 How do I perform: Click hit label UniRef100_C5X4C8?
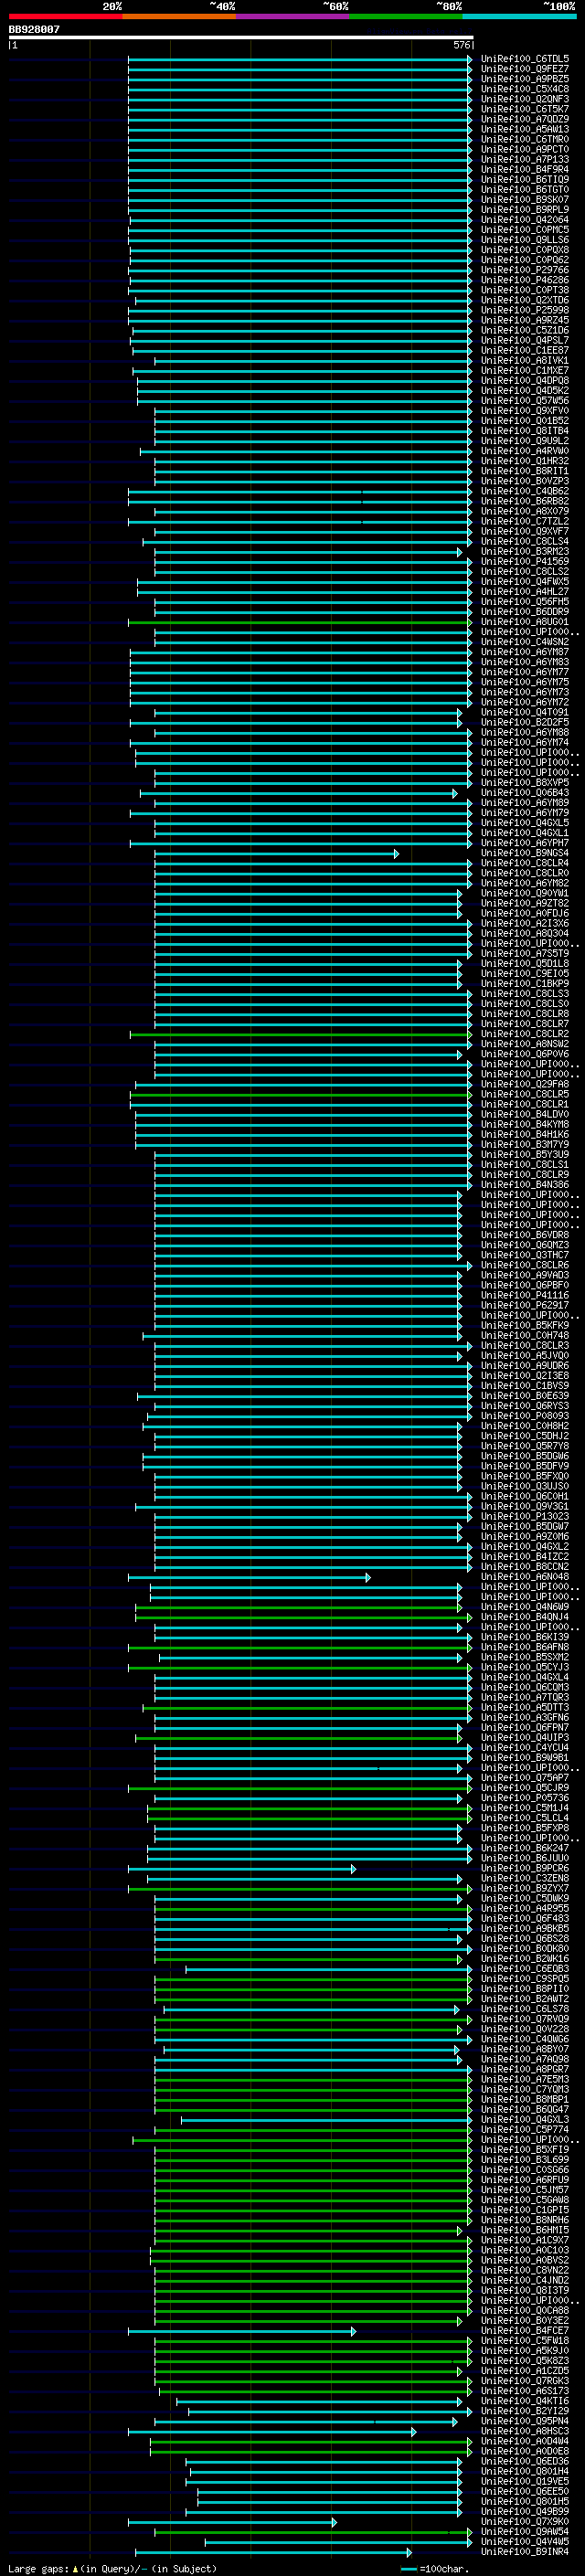click(x=525, y=89)
